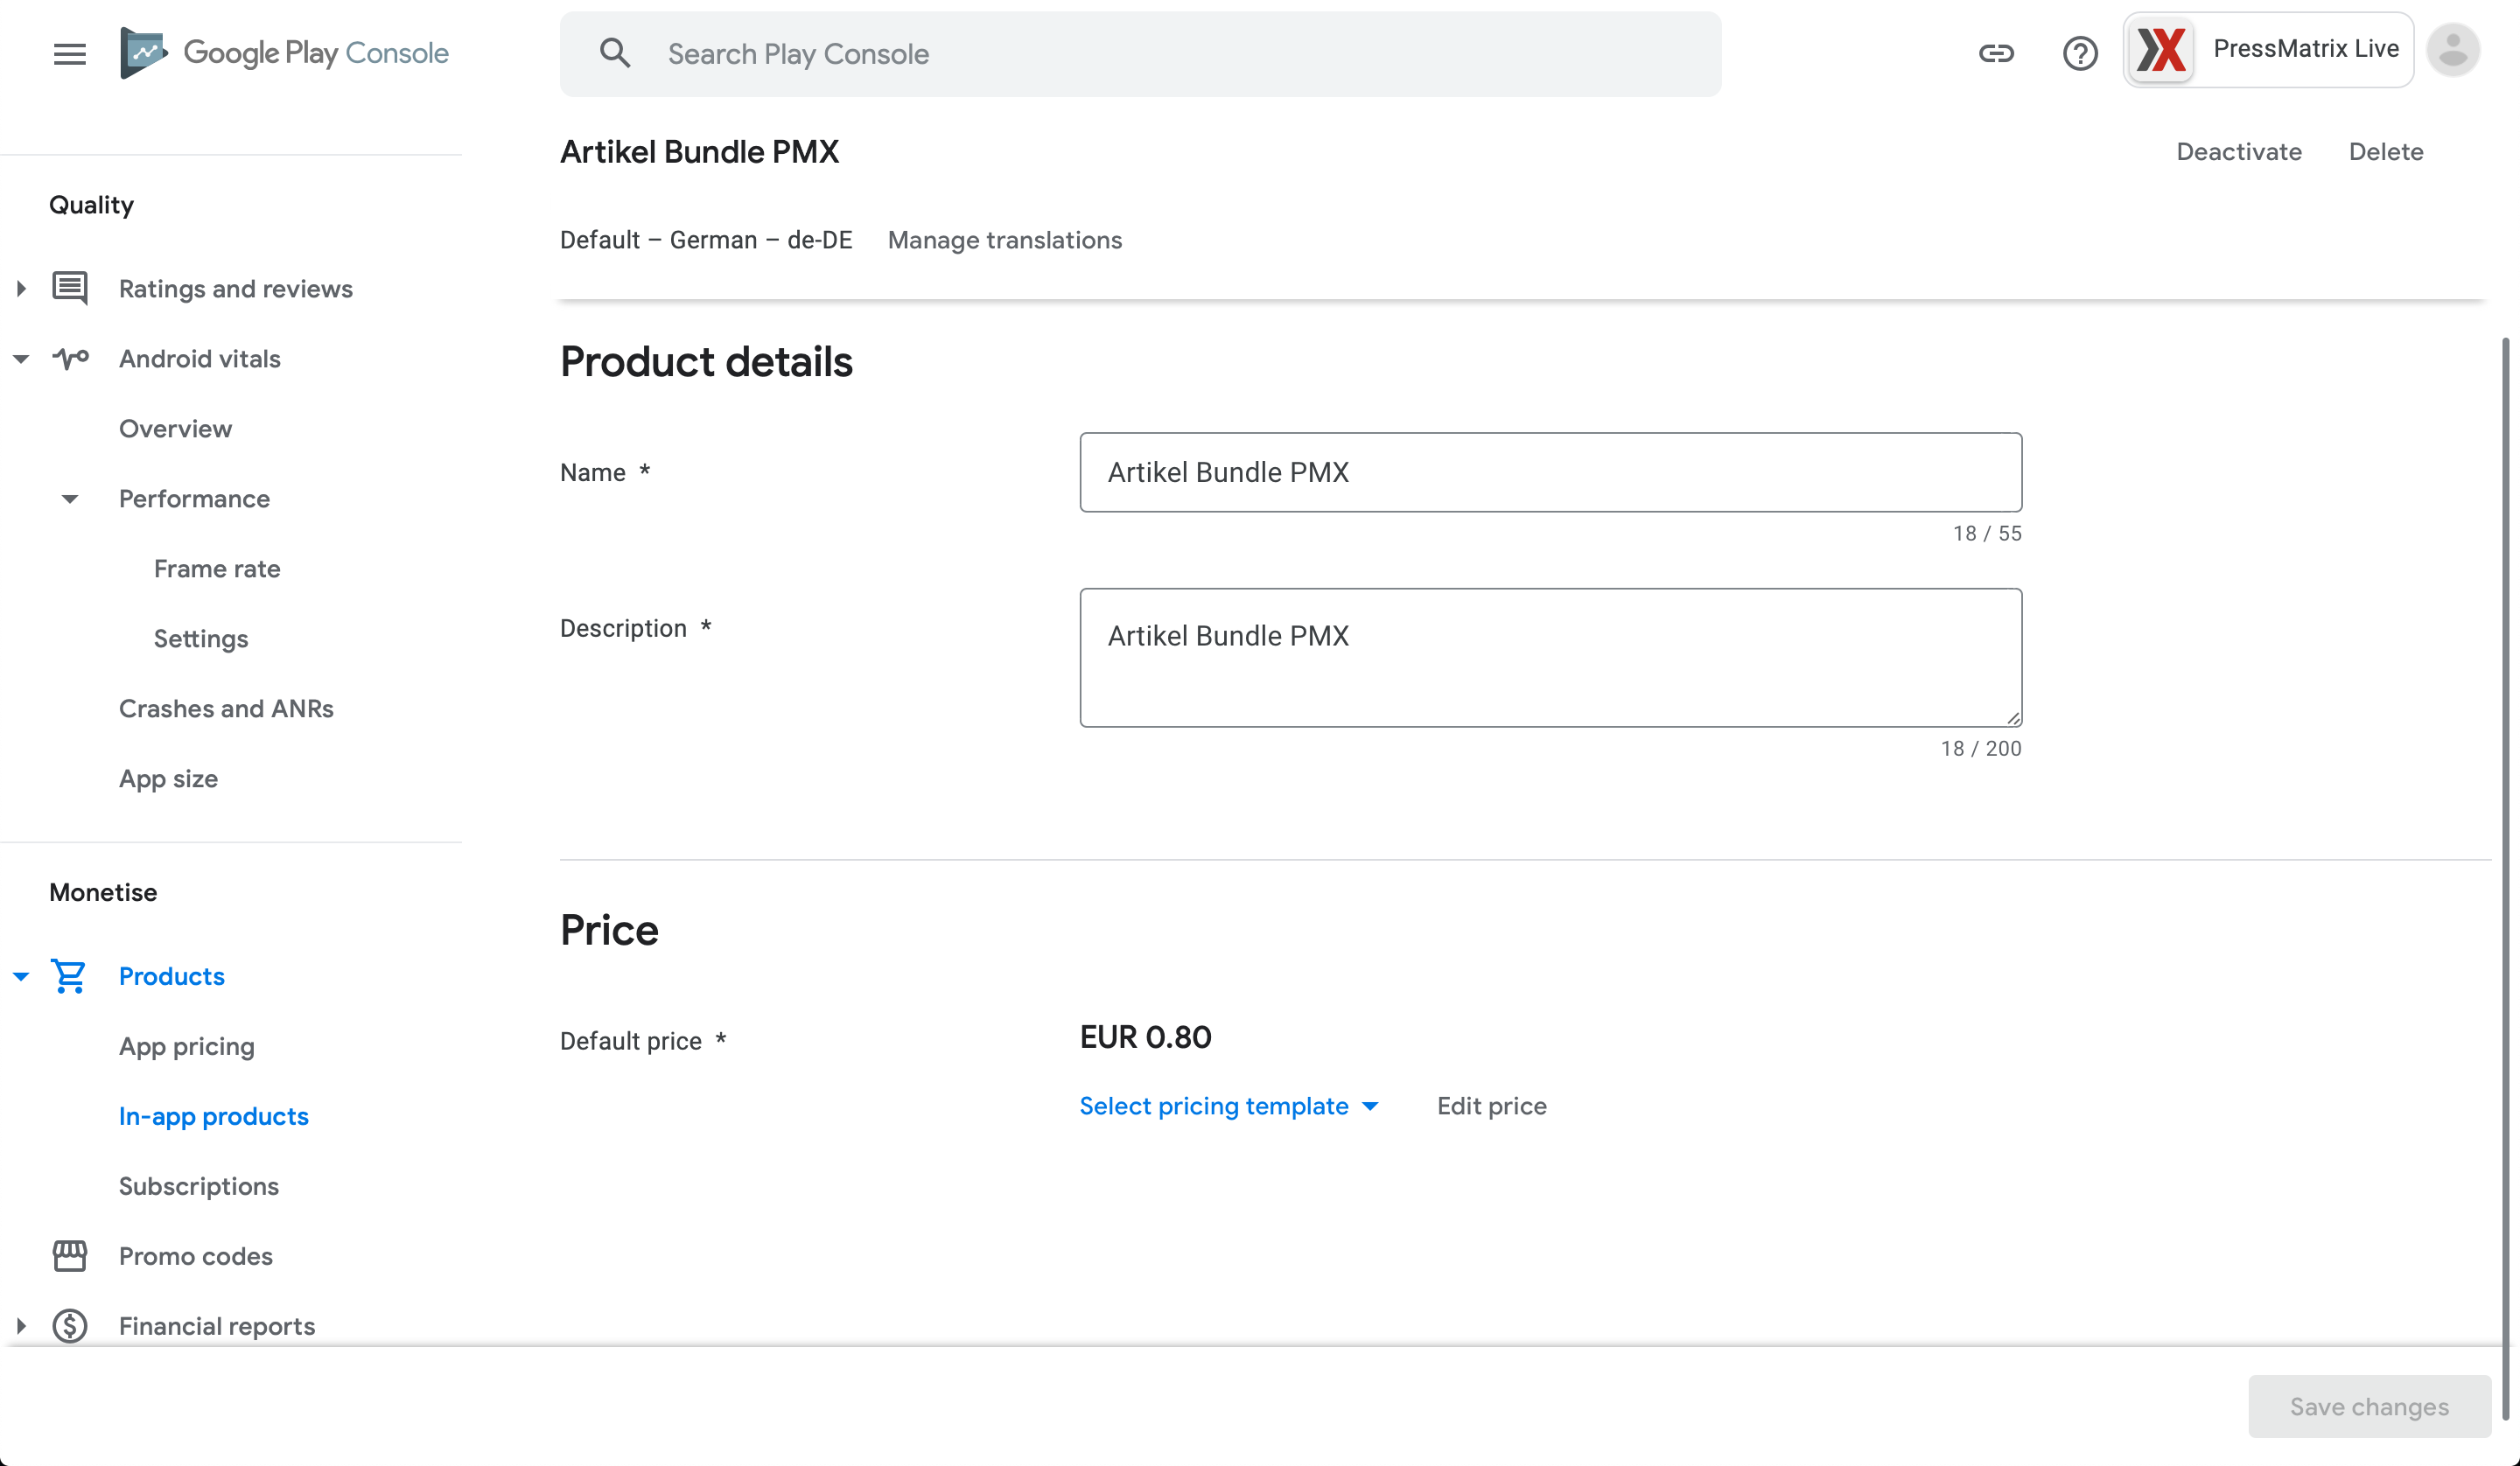Open the hamburger navigation menu
Viewport: 2520px width, 1466px height.
tap(69, 54)
